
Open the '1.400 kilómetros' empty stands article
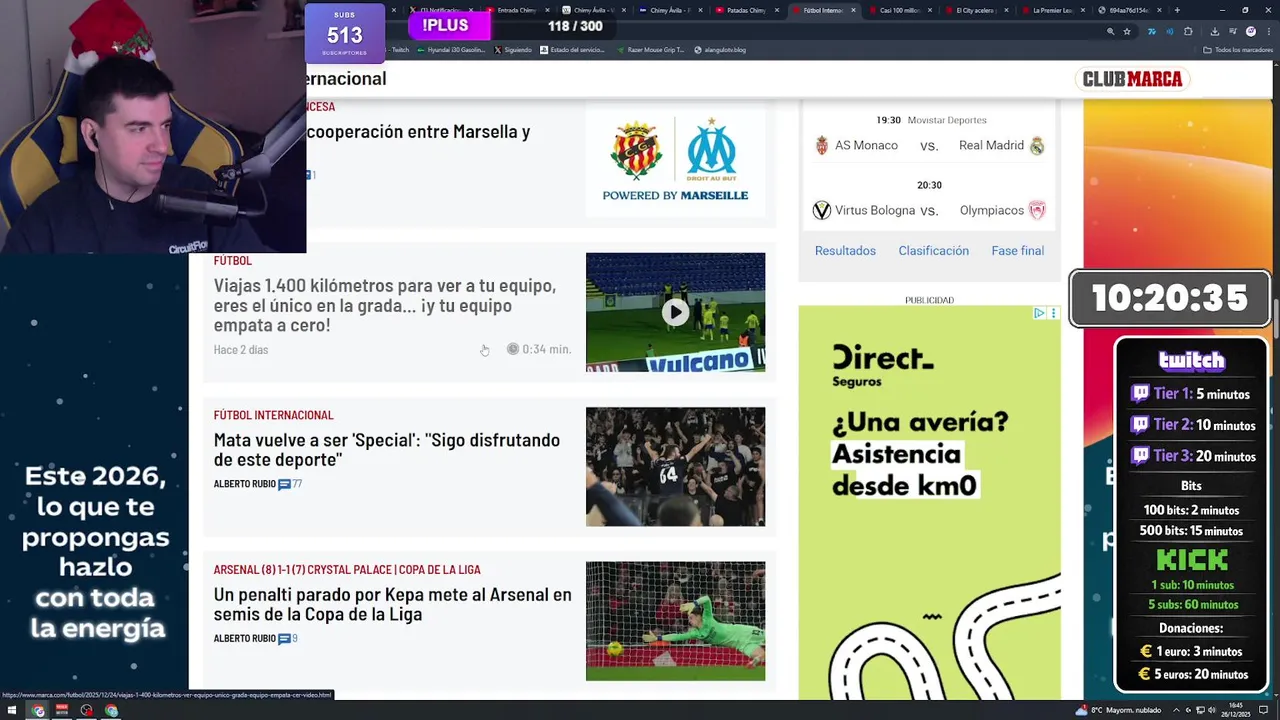(384, 305)
